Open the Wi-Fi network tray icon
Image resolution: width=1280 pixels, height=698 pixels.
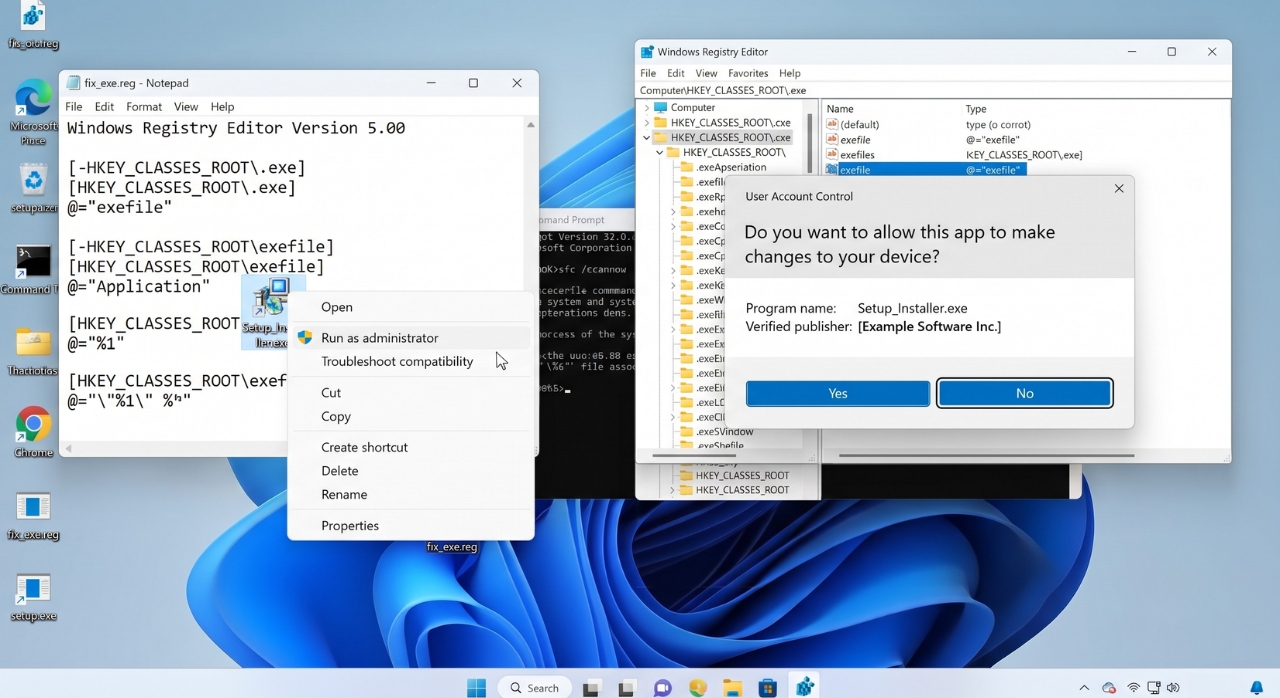[1134, 688]
